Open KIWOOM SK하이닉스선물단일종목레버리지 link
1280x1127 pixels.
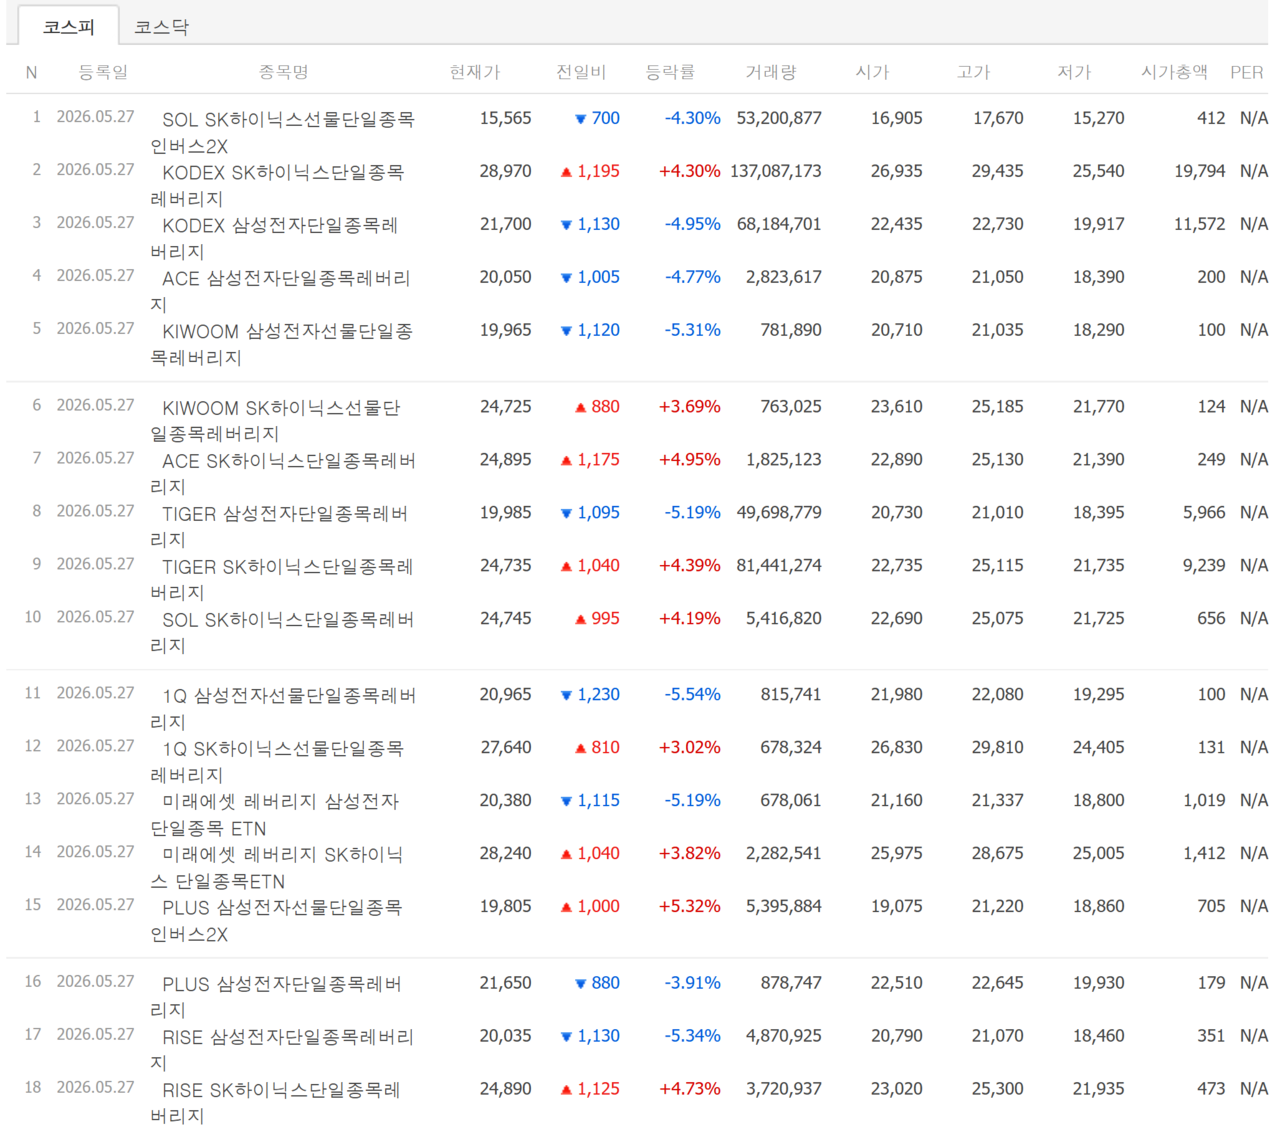click(x=275, y=421)
